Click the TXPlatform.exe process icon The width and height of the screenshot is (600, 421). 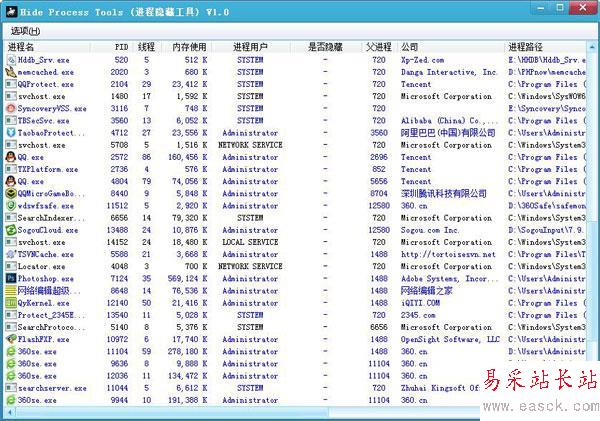[x=11, y=169]
